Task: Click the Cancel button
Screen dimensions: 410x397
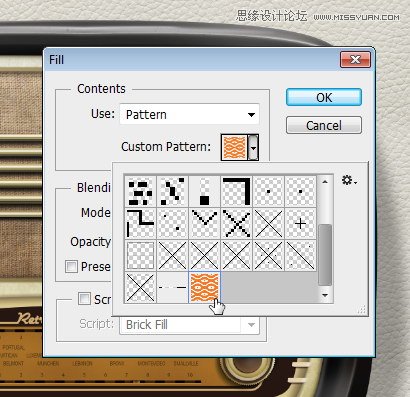Action: [x=324, y=125]
